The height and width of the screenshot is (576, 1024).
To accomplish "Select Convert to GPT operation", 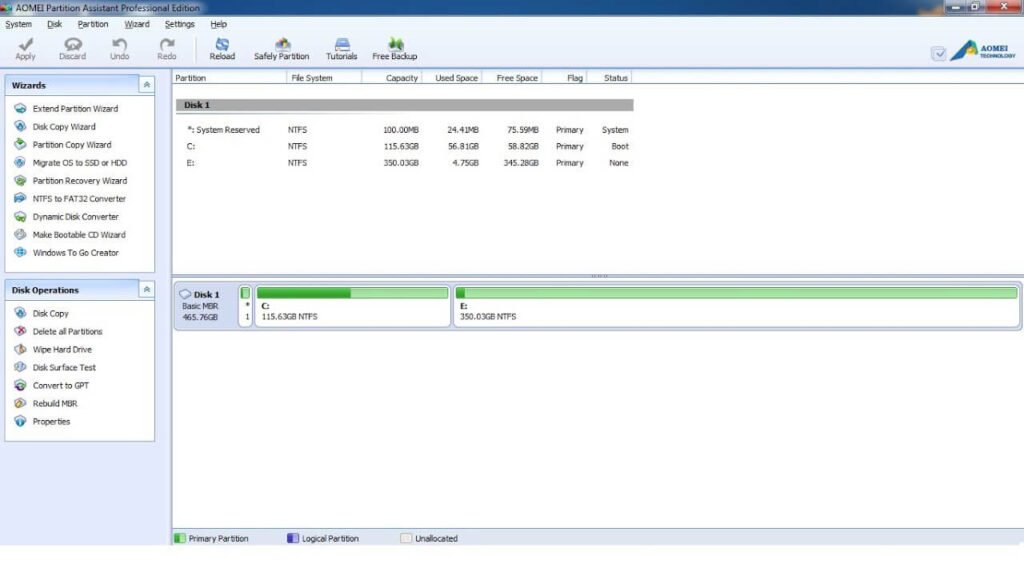I will pyautogui.click(x=61, y=386).
